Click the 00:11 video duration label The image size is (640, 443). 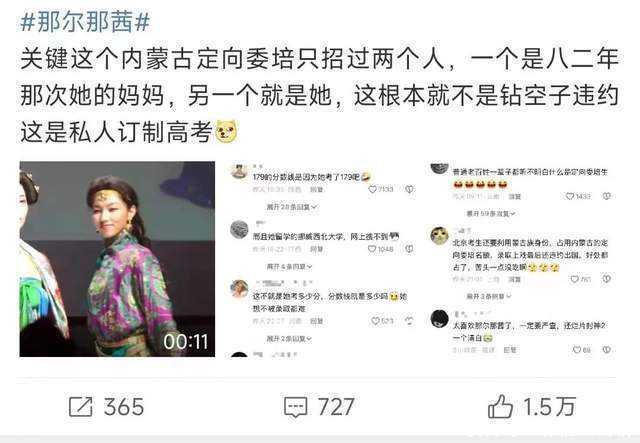click(186, 342)
